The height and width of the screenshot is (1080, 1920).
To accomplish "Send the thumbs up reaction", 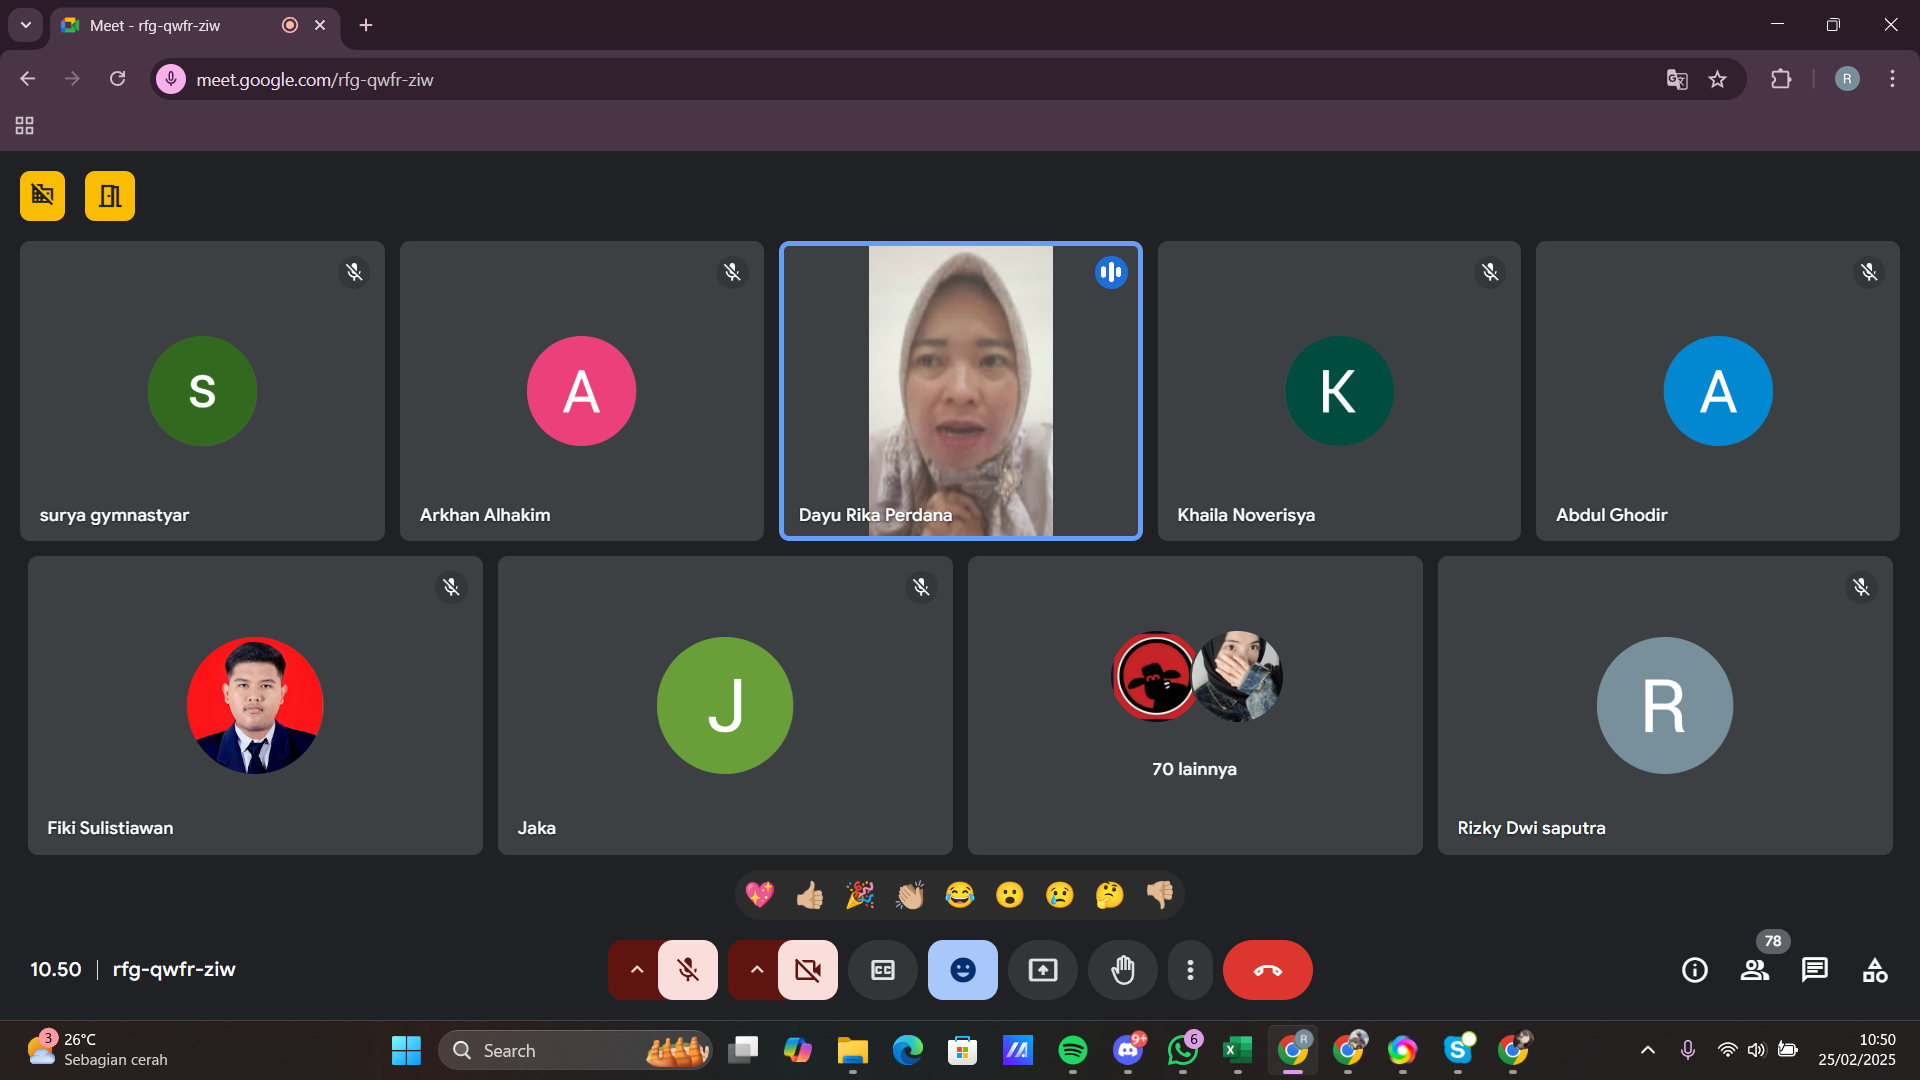I will (x=810, y=895).
